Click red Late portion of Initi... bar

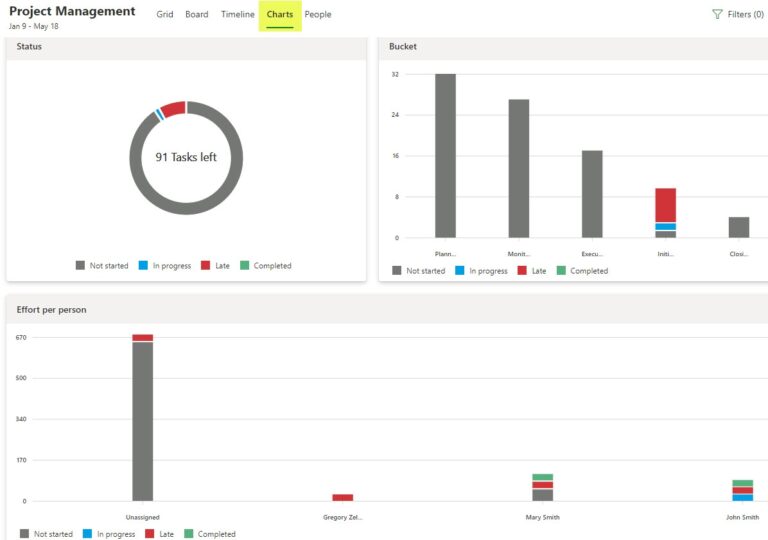[666, 205]
